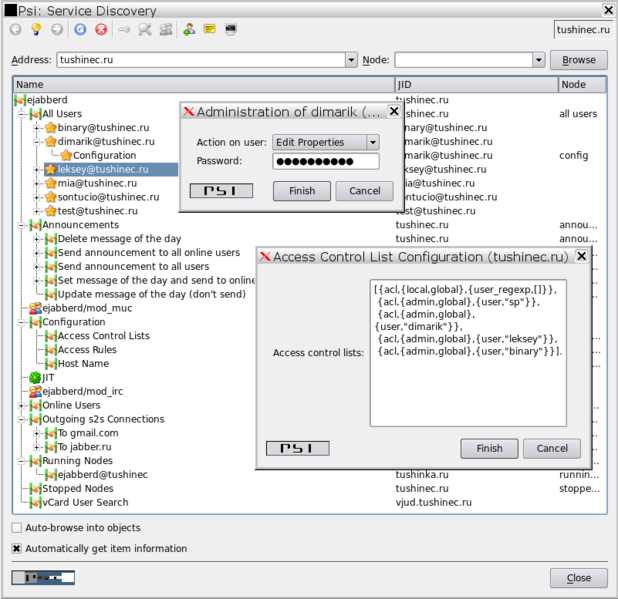This screenshot has width=618, height=599.
Task: Click Finish in Access Control List dialog
Action: tap(489, 448)
